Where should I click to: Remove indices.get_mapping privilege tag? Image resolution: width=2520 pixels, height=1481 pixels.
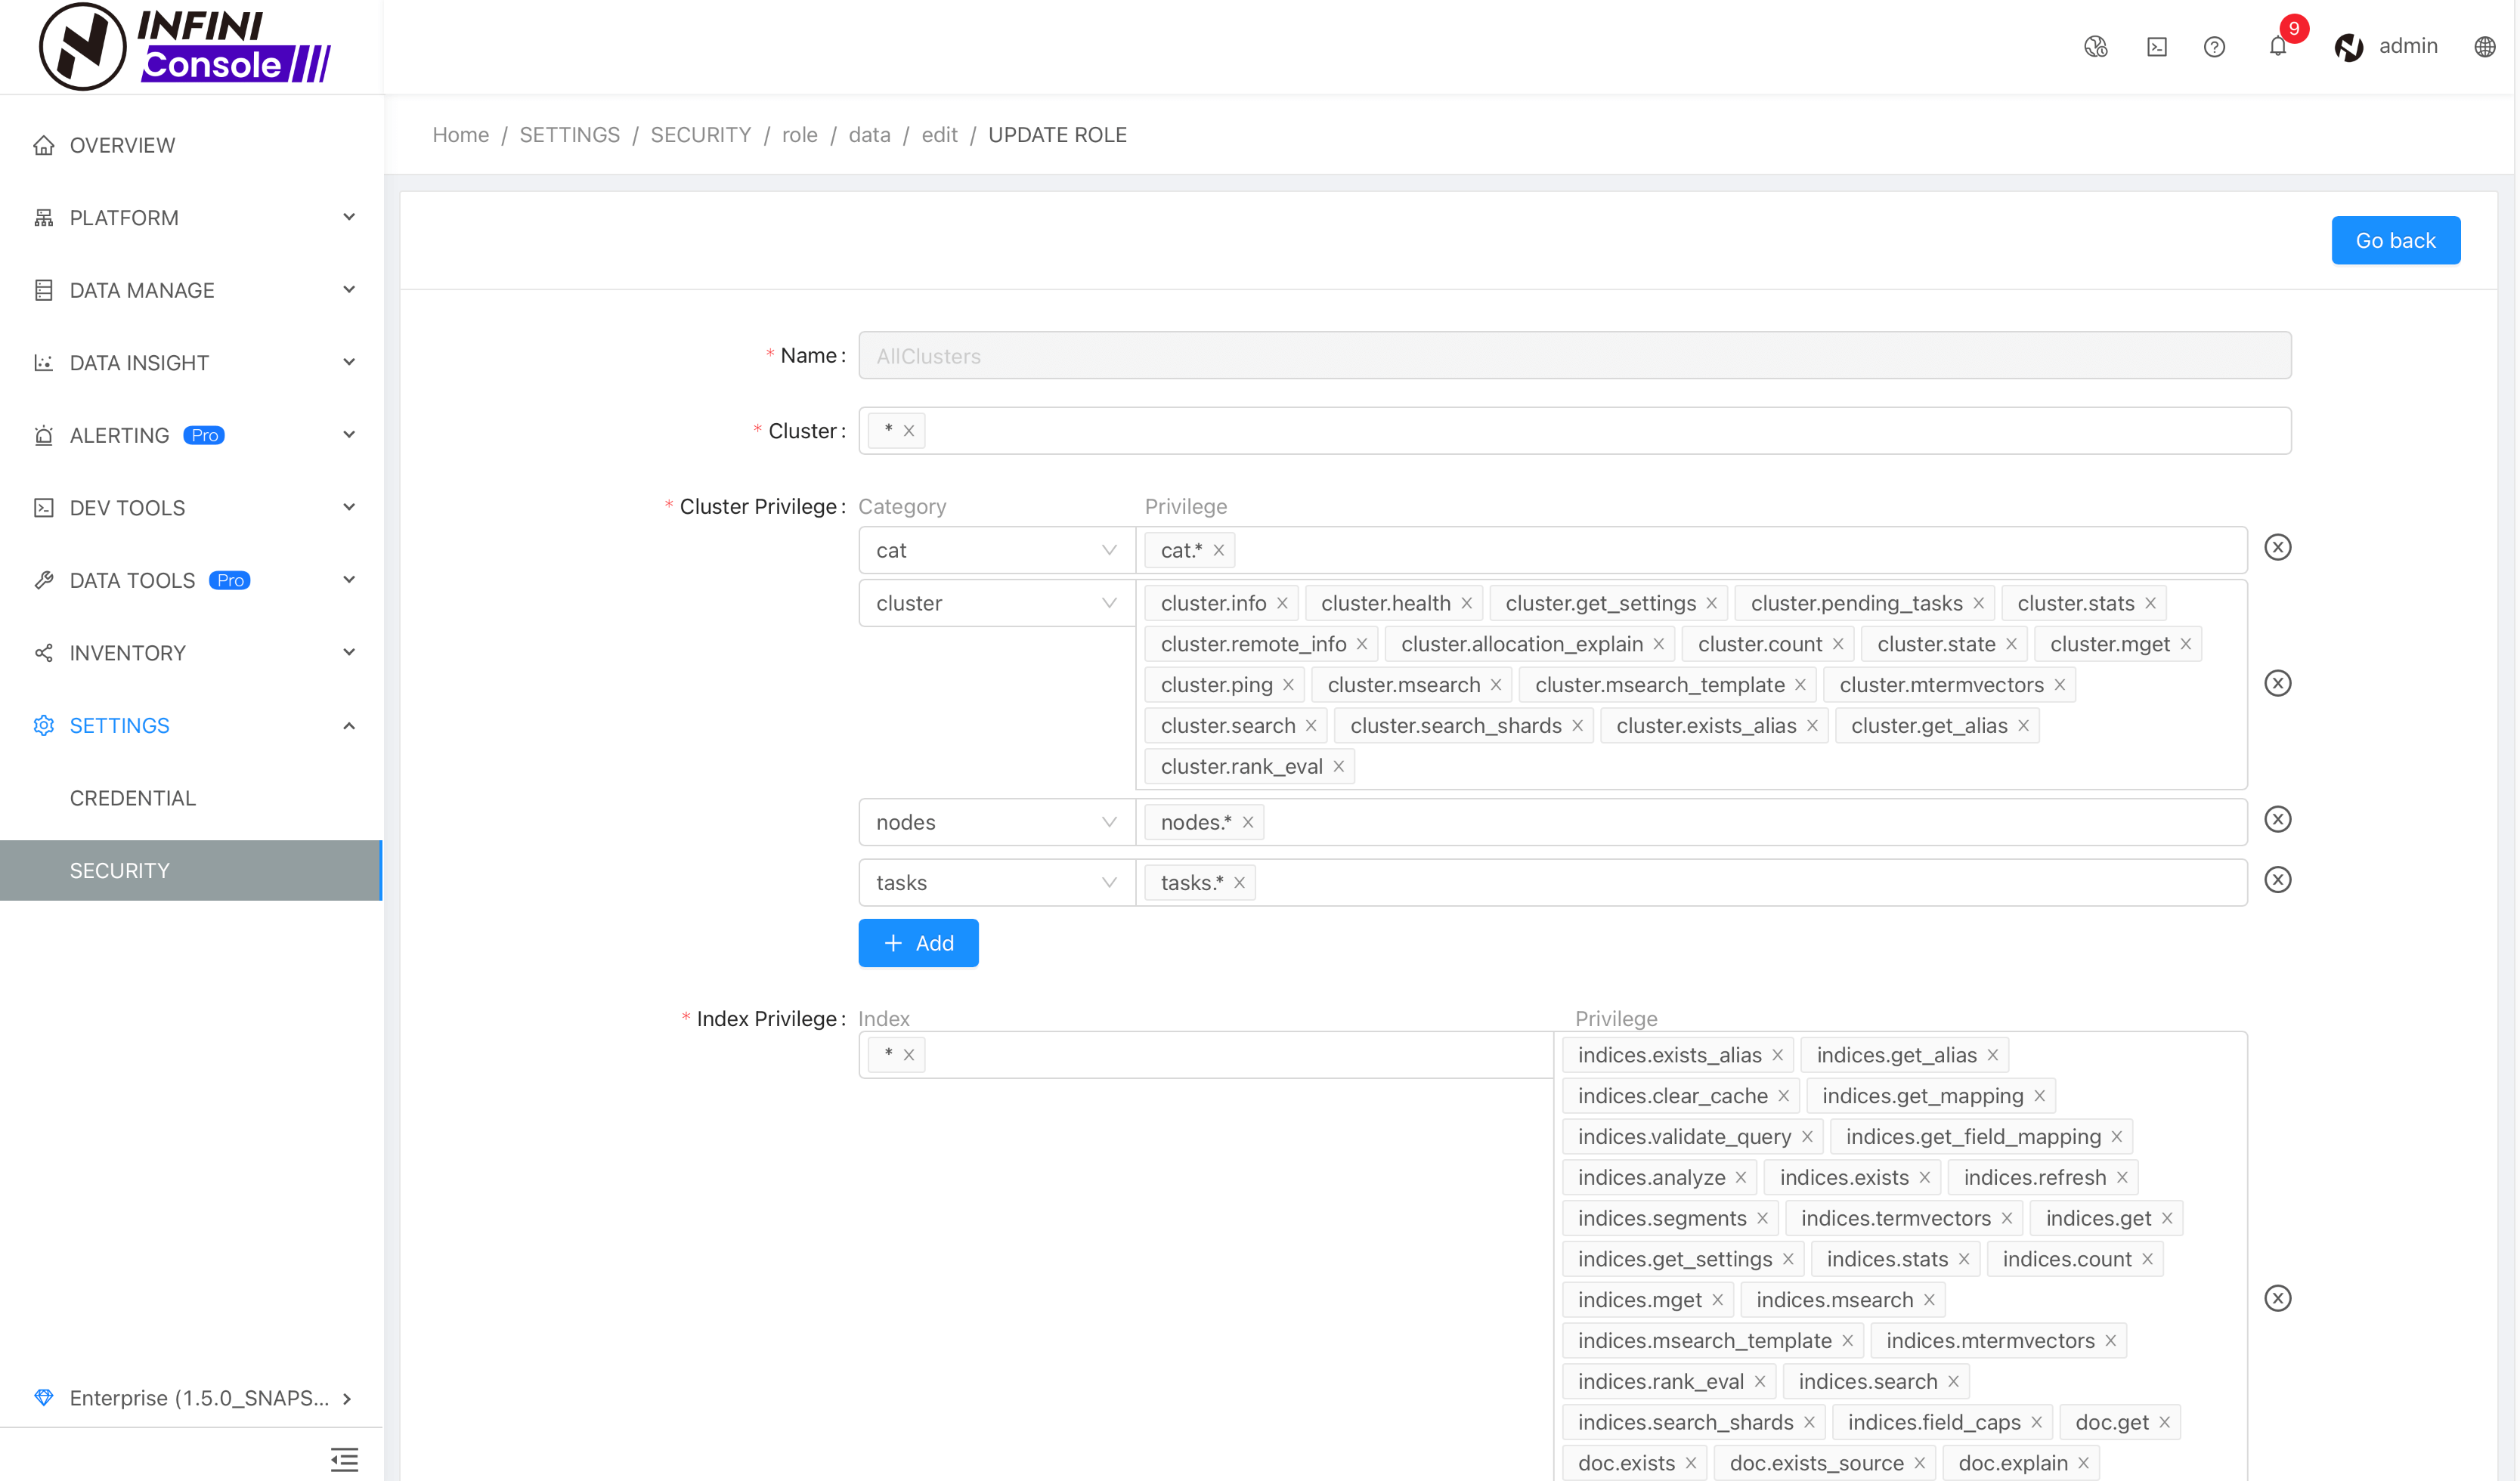coord(2039,1096)
